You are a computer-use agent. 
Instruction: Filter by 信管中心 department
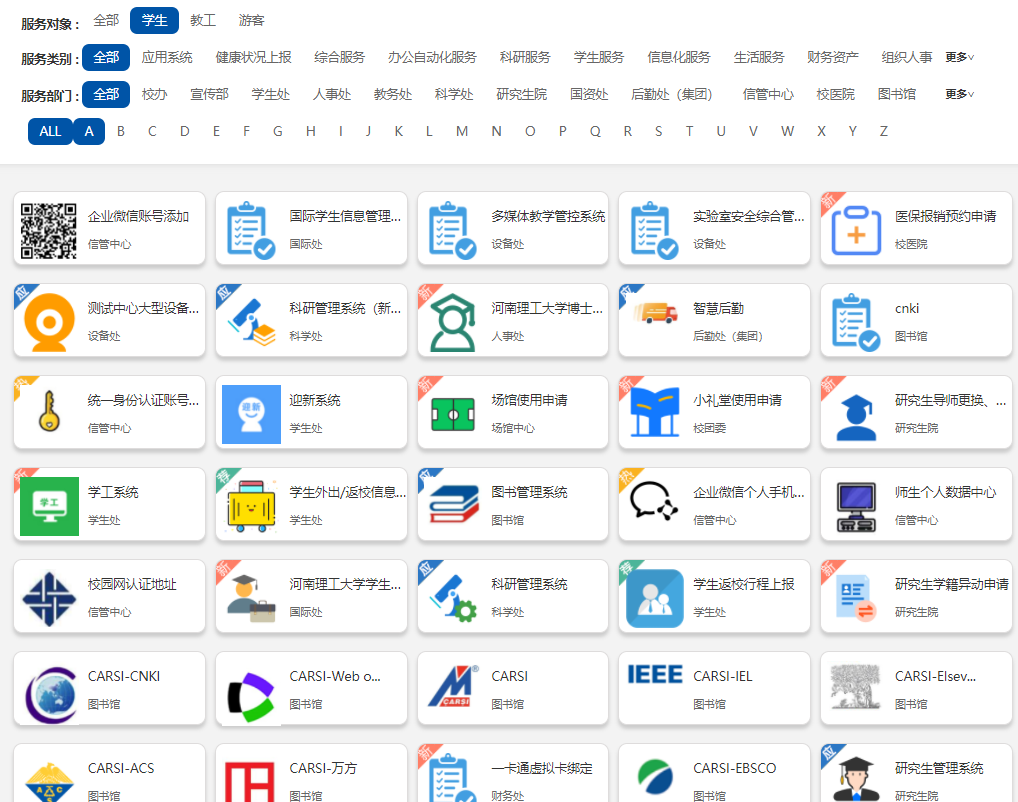[x=768, y=94]
